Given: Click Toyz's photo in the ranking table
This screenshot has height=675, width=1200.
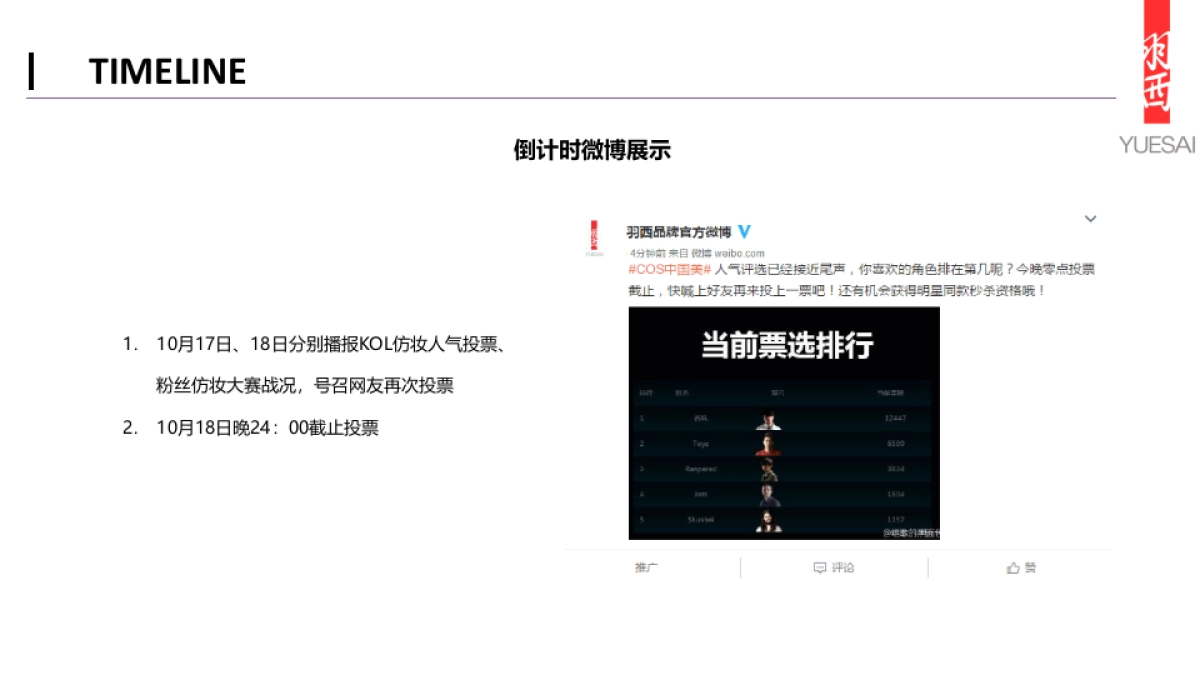Looking at the screenshot, I should (x=767, y=445).
